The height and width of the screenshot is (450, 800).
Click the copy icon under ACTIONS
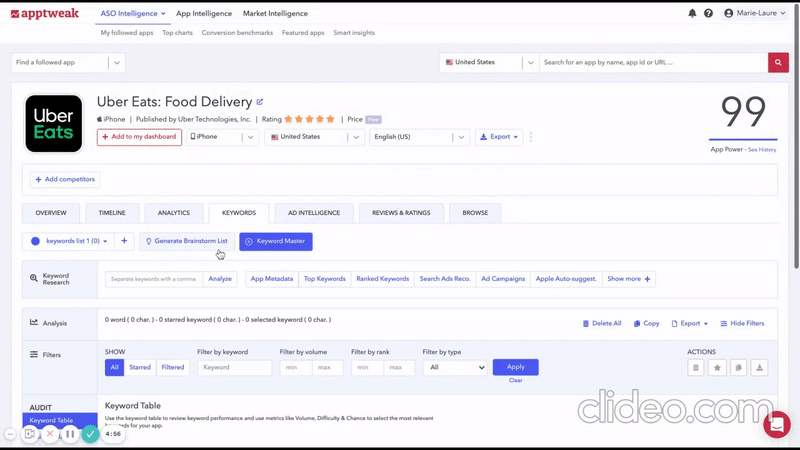coord(738,367)
